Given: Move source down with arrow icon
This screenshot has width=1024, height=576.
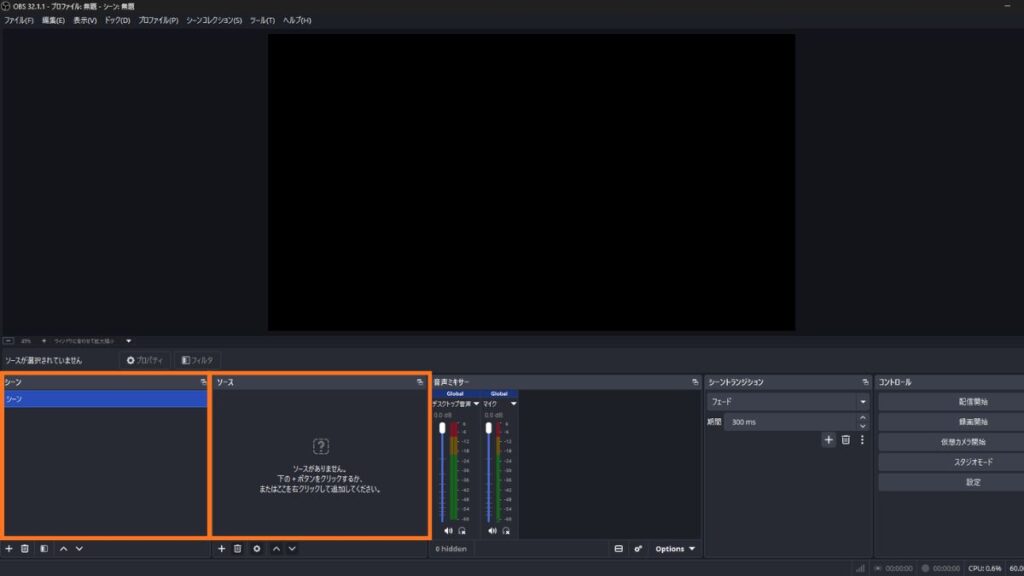Looking at the screenshot, I should tap(292, 548).
